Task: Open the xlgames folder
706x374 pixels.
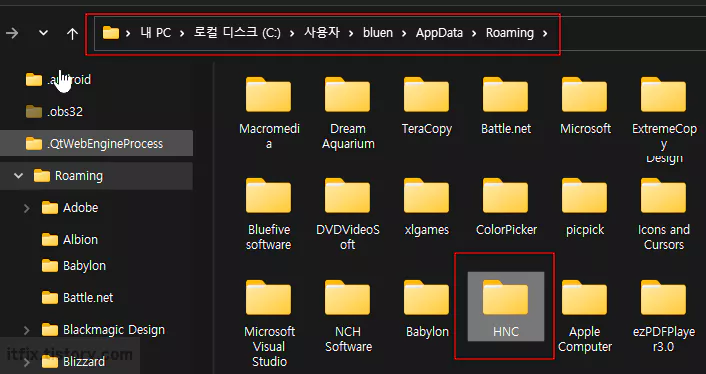Action: [426, 207]
